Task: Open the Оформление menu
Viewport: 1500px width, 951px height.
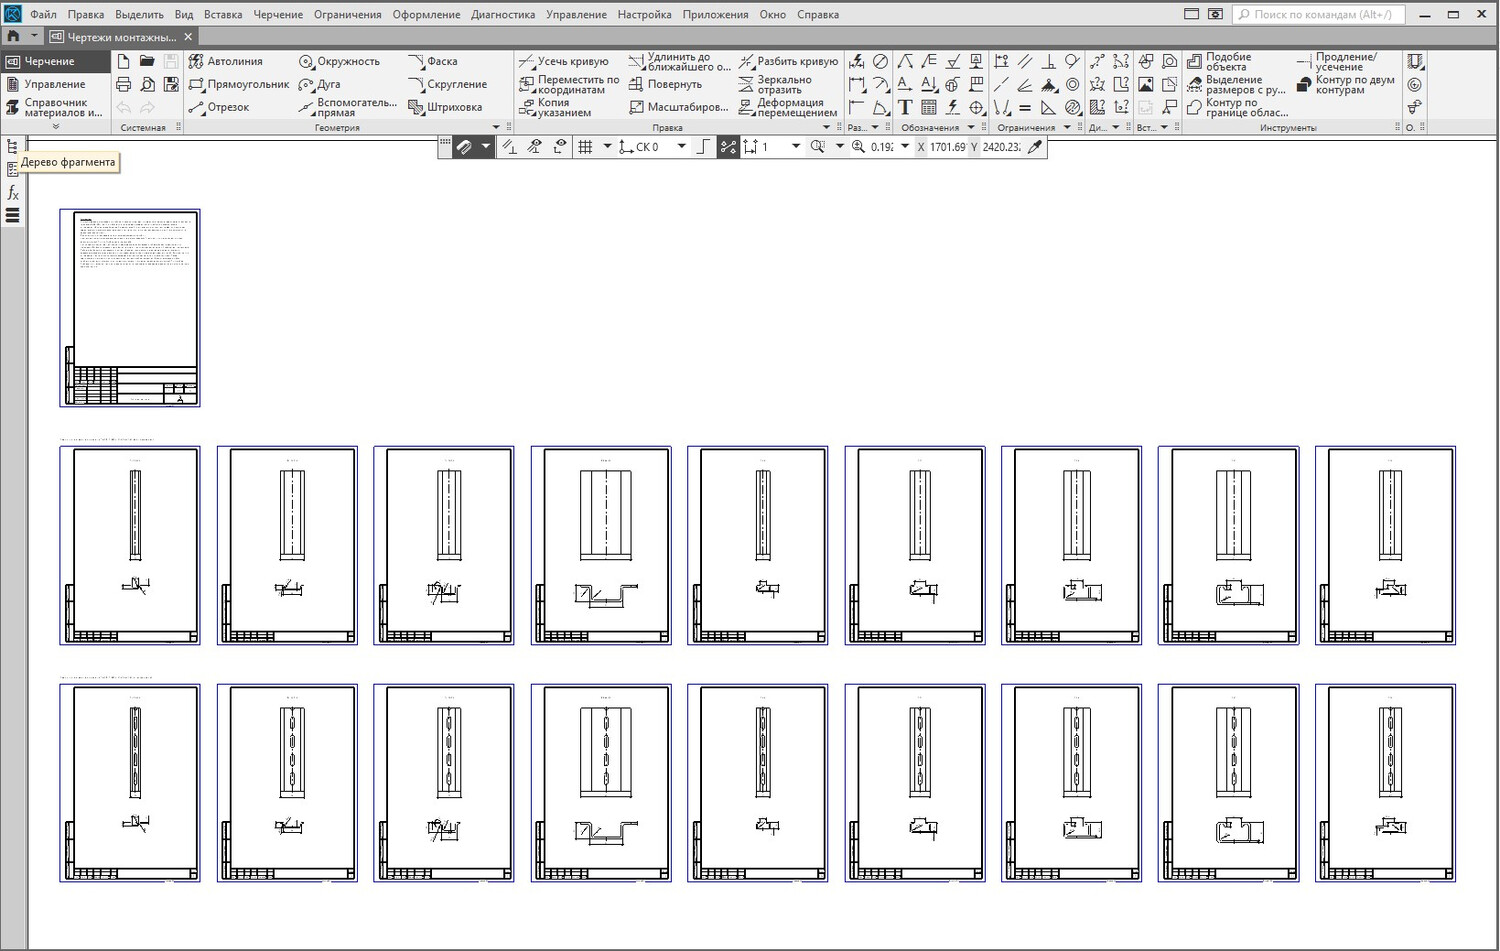Action: [426, 15]
